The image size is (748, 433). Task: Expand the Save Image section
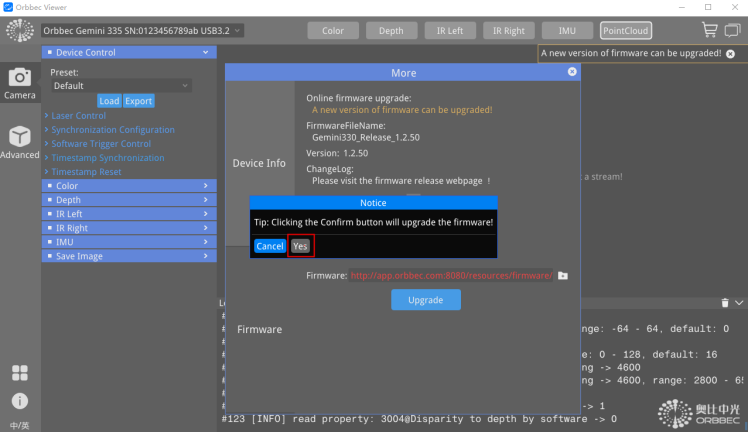(128, 256)
